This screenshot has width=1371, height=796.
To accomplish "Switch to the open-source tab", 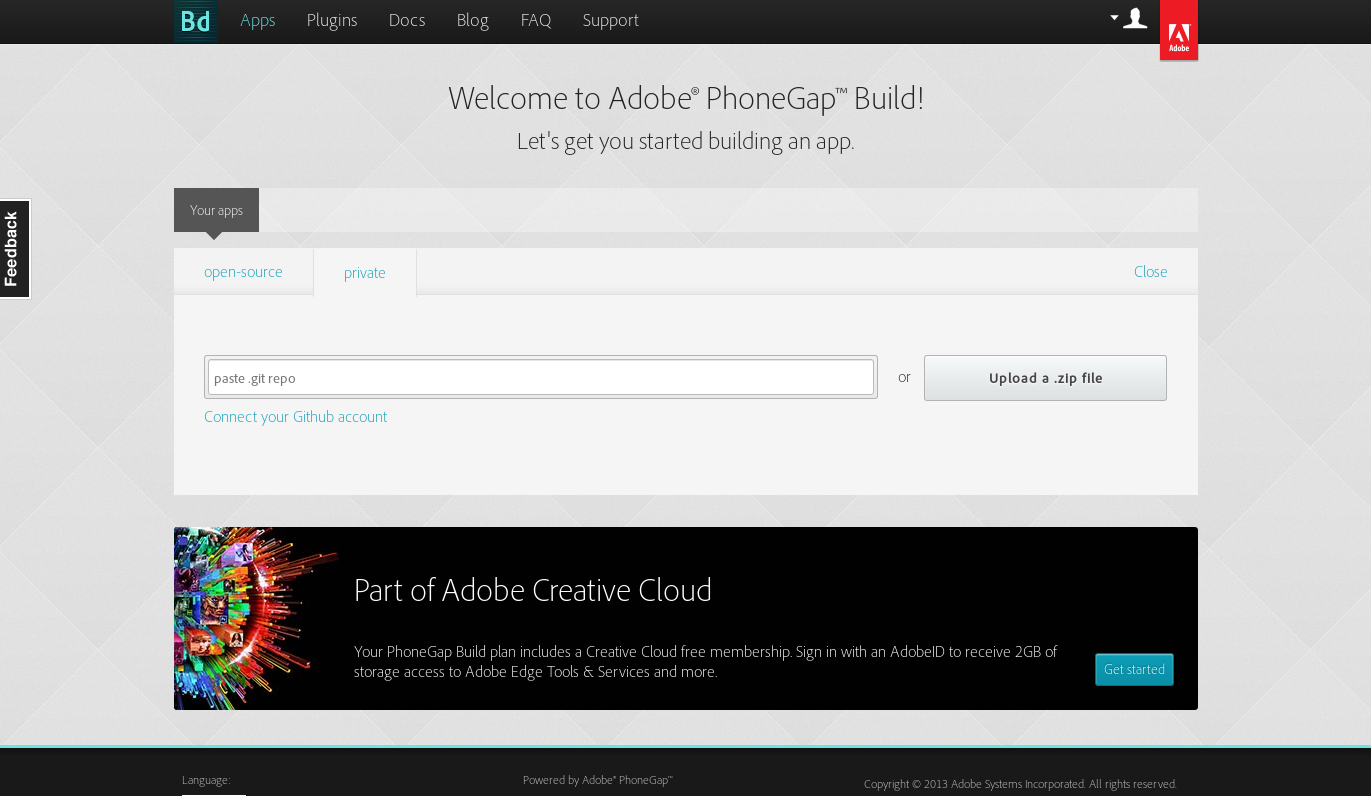I will pos(243,272).
